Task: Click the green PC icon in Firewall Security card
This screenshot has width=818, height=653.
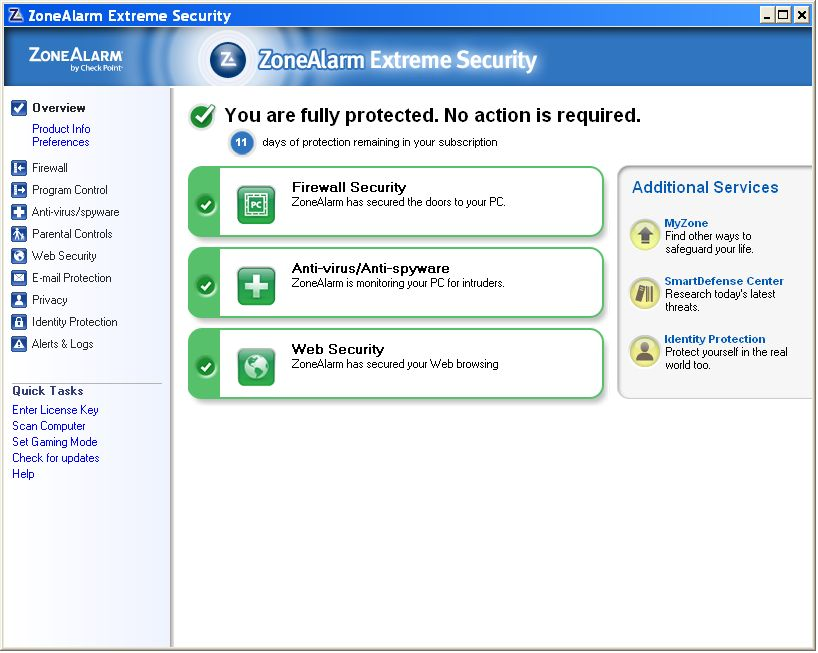Action: (256, 204)
